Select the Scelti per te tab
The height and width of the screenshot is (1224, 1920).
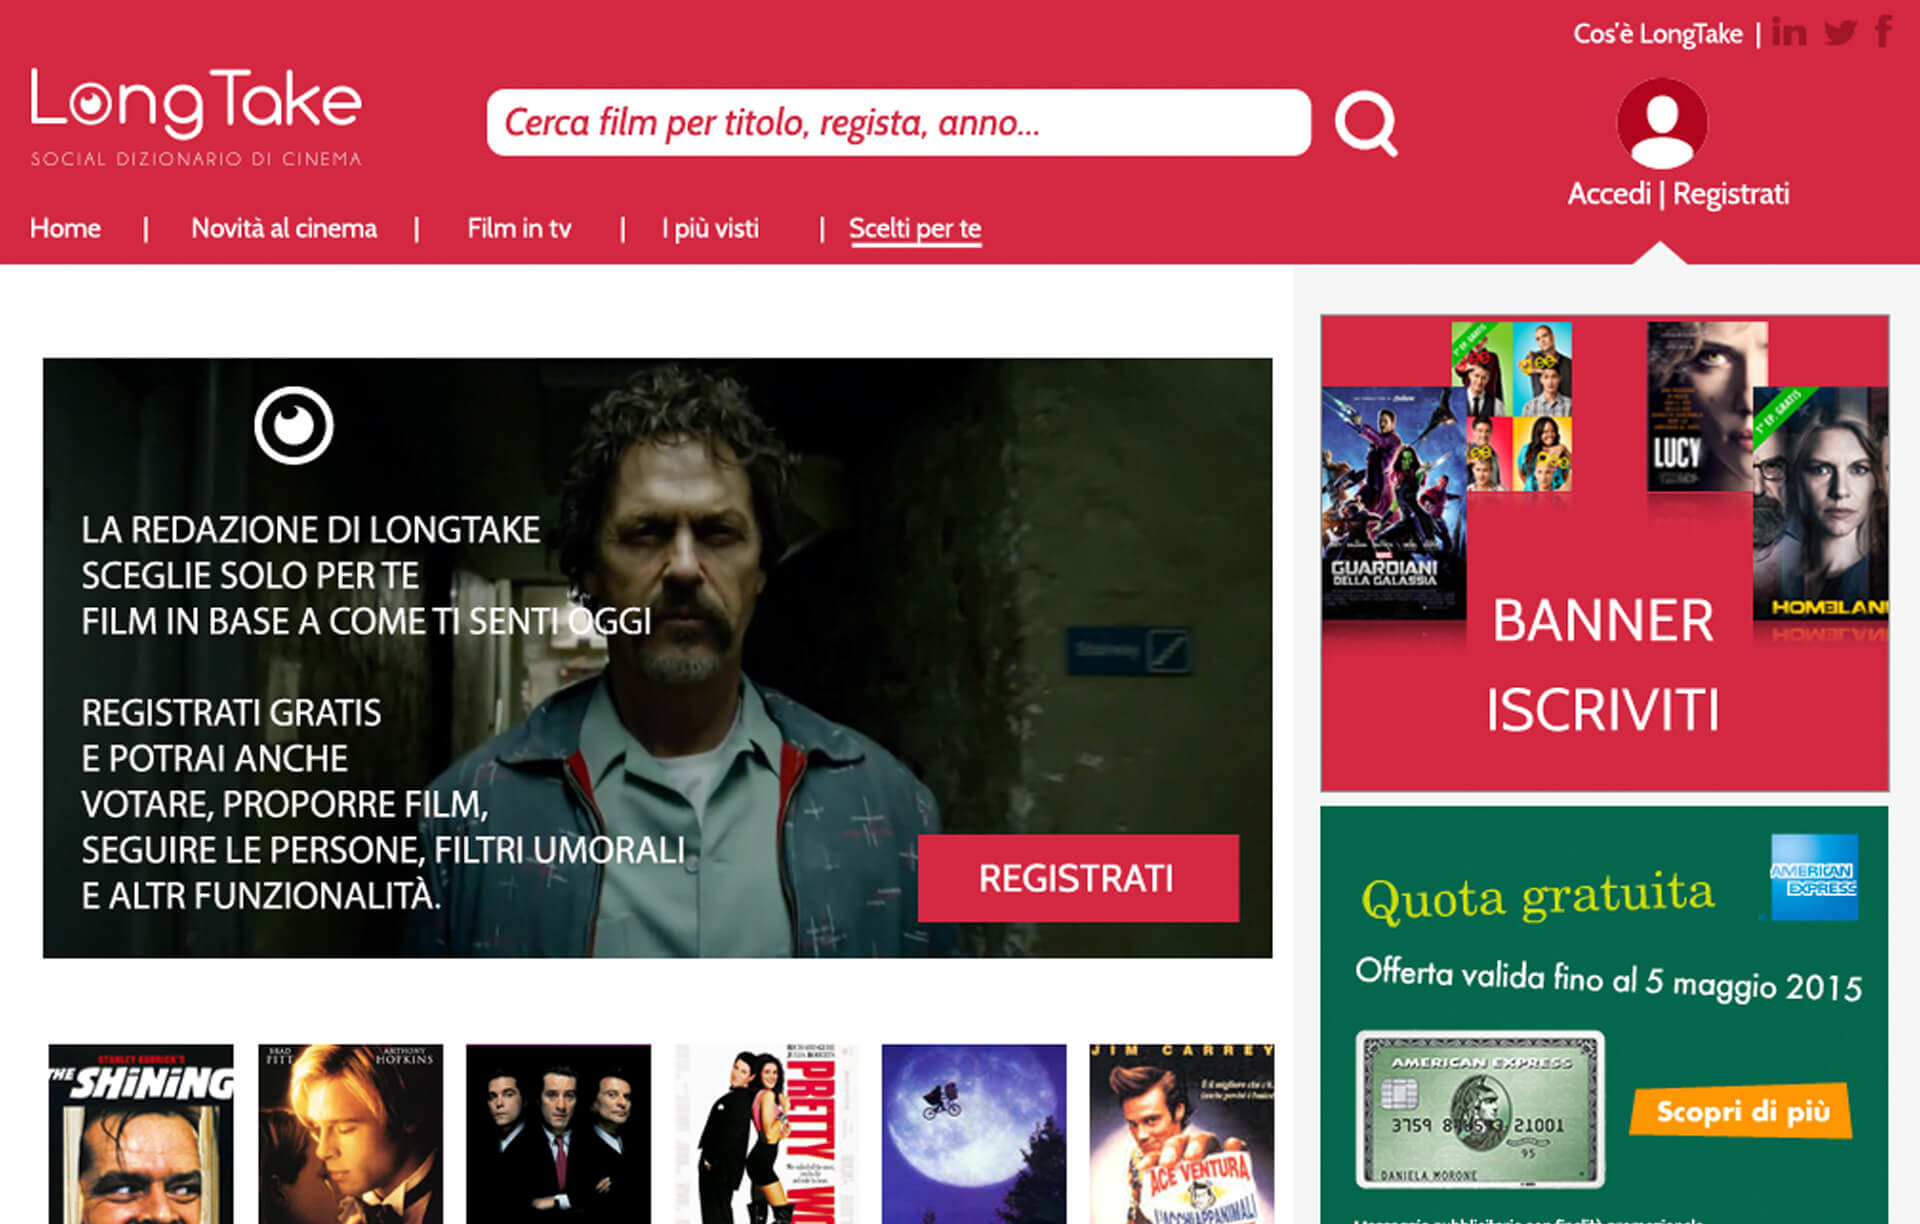coord(915,229)
